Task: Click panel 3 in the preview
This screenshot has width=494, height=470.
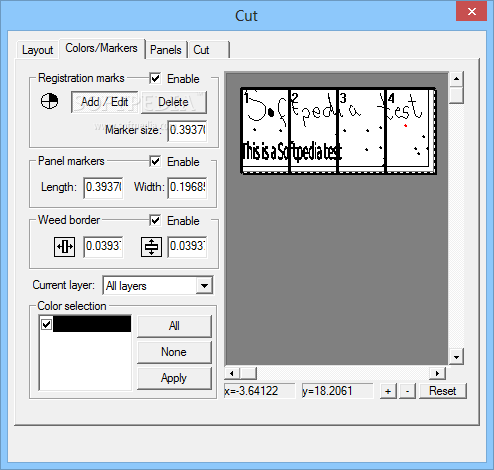Action: 362,130
